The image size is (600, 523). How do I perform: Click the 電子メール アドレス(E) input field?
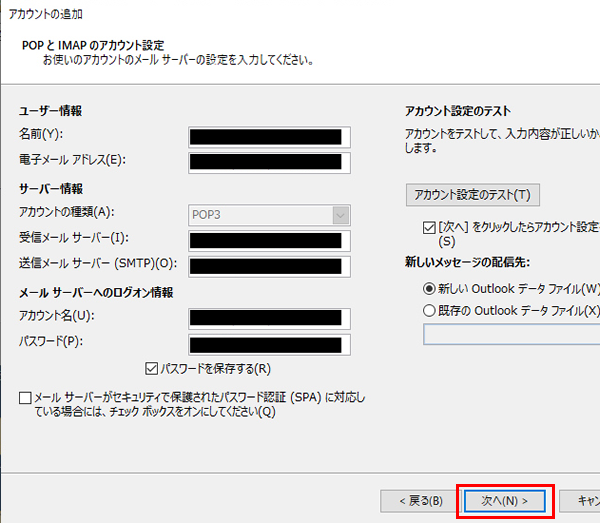[x=269, y=161]
